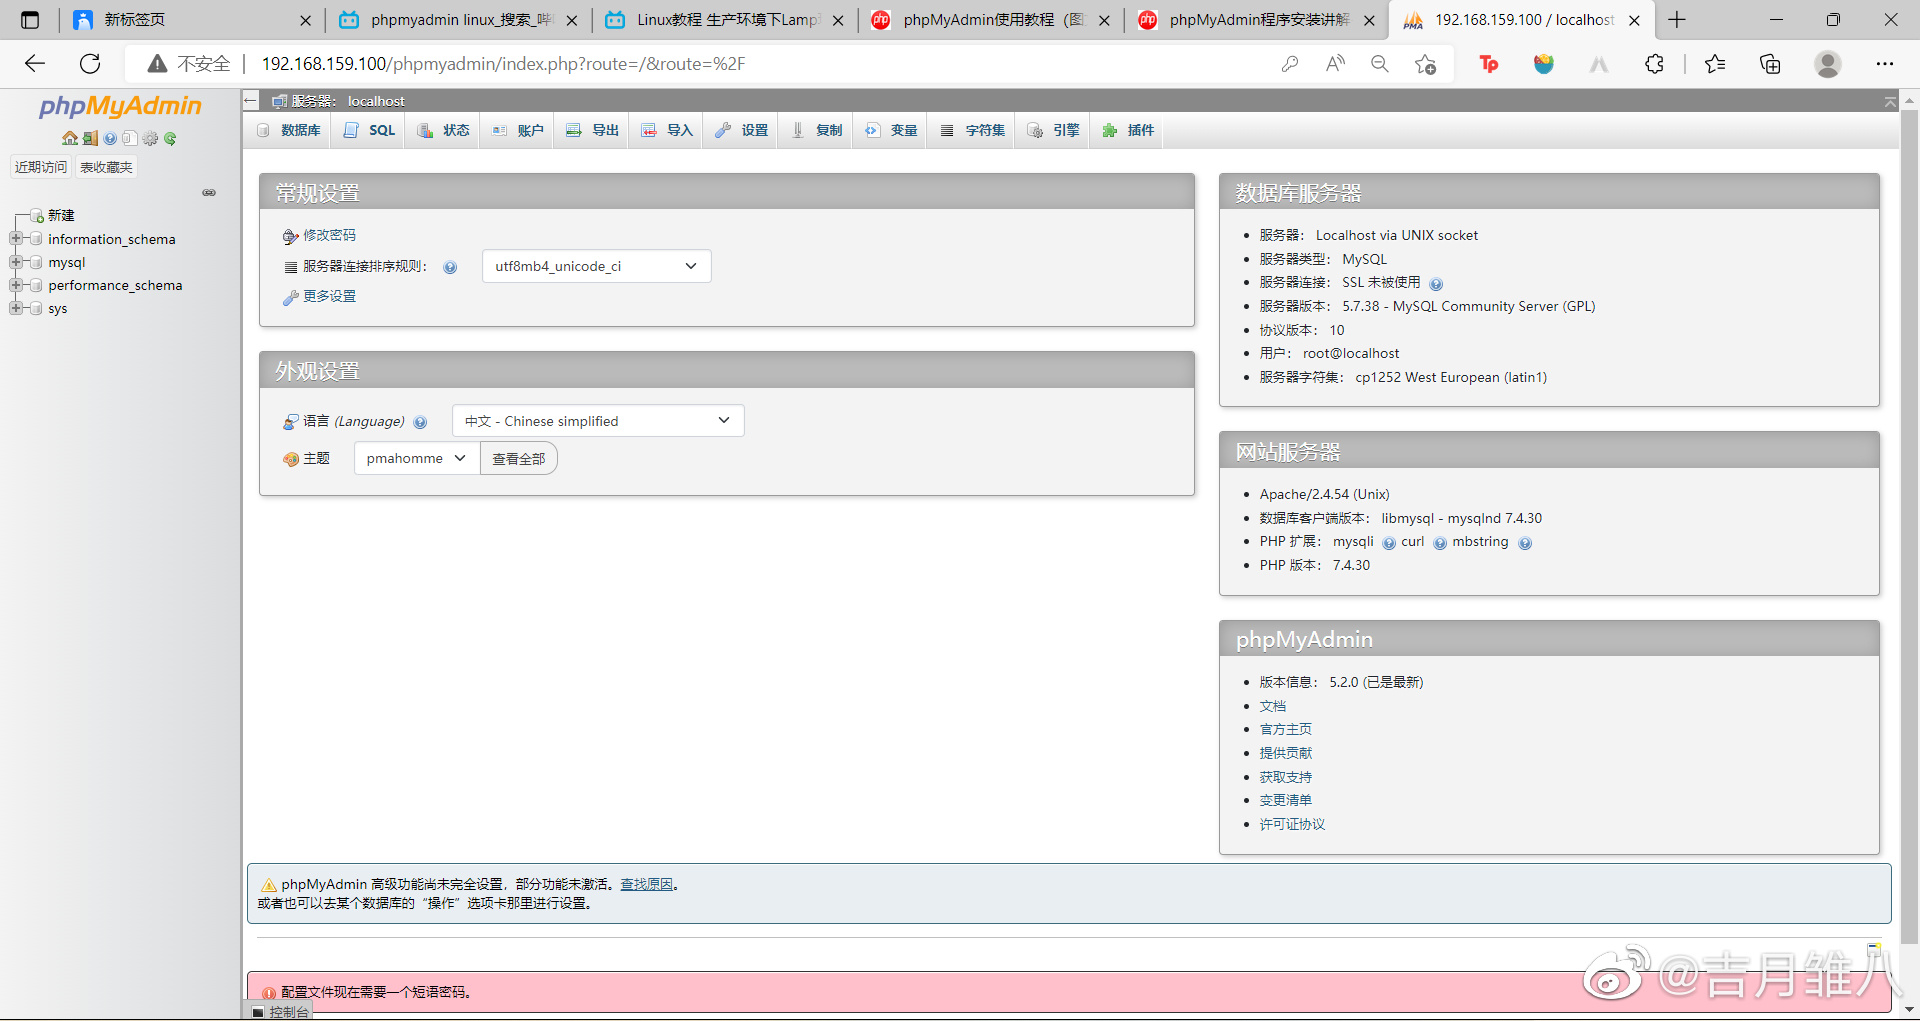Expand sys database tree node
The image size is (1920, 1021).
(x=16, y=308)
